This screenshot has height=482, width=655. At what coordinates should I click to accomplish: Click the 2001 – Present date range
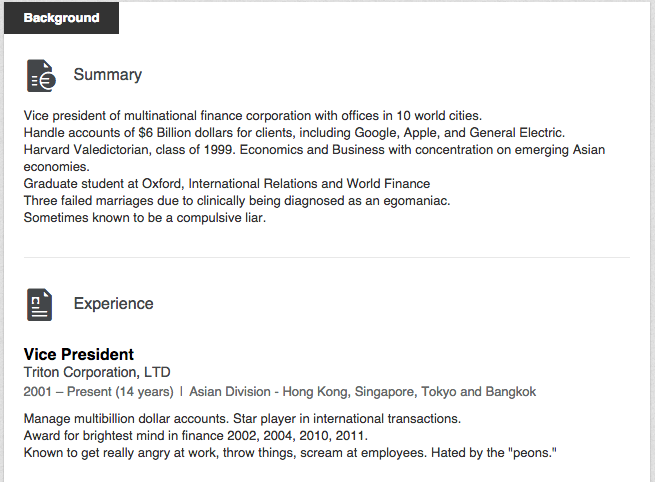[x=97, y=392]
